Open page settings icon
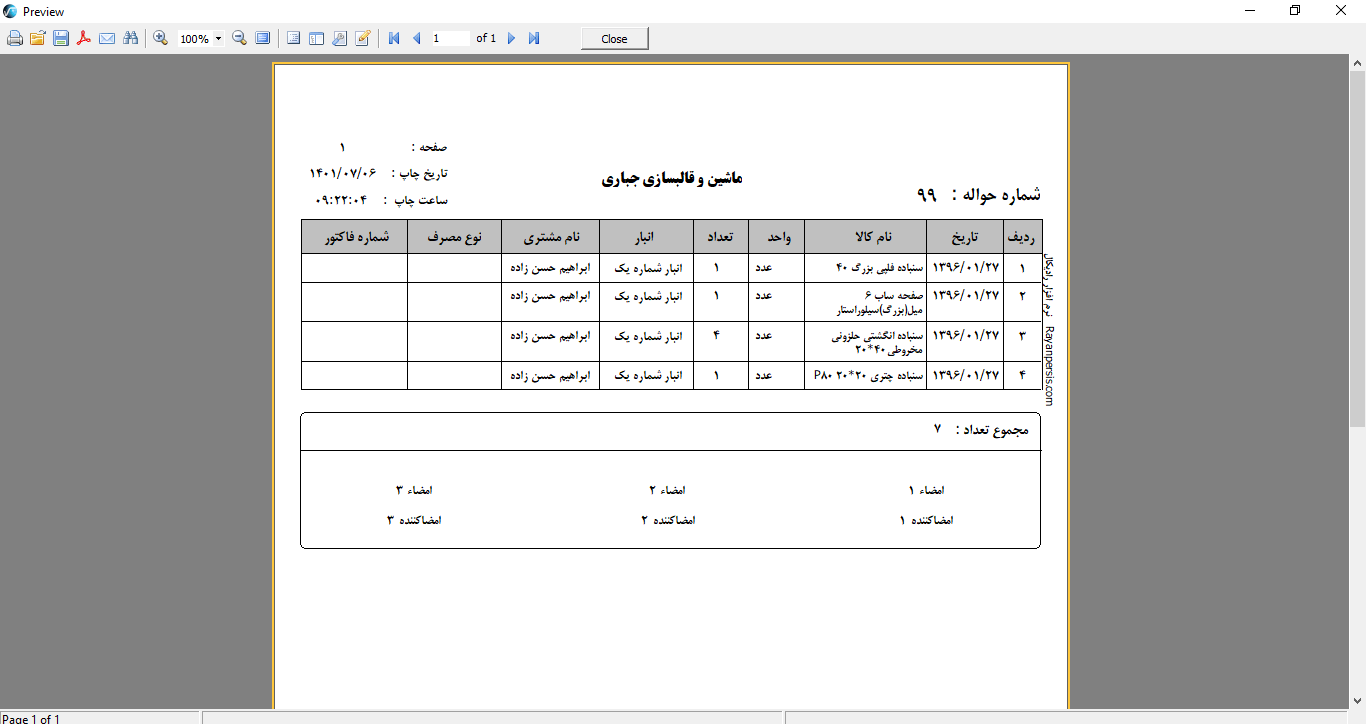1366x724 pixels. [x=340, y=38]
